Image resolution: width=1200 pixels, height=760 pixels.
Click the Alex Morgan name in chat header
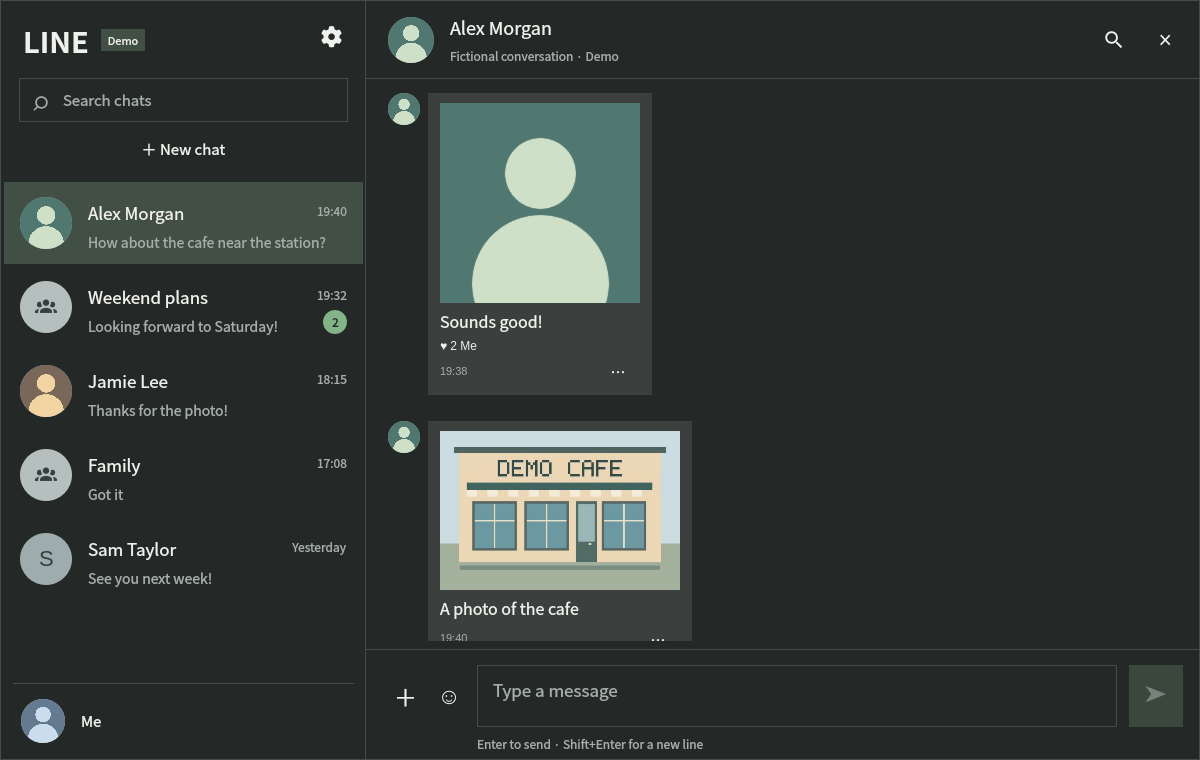[501, 29]
